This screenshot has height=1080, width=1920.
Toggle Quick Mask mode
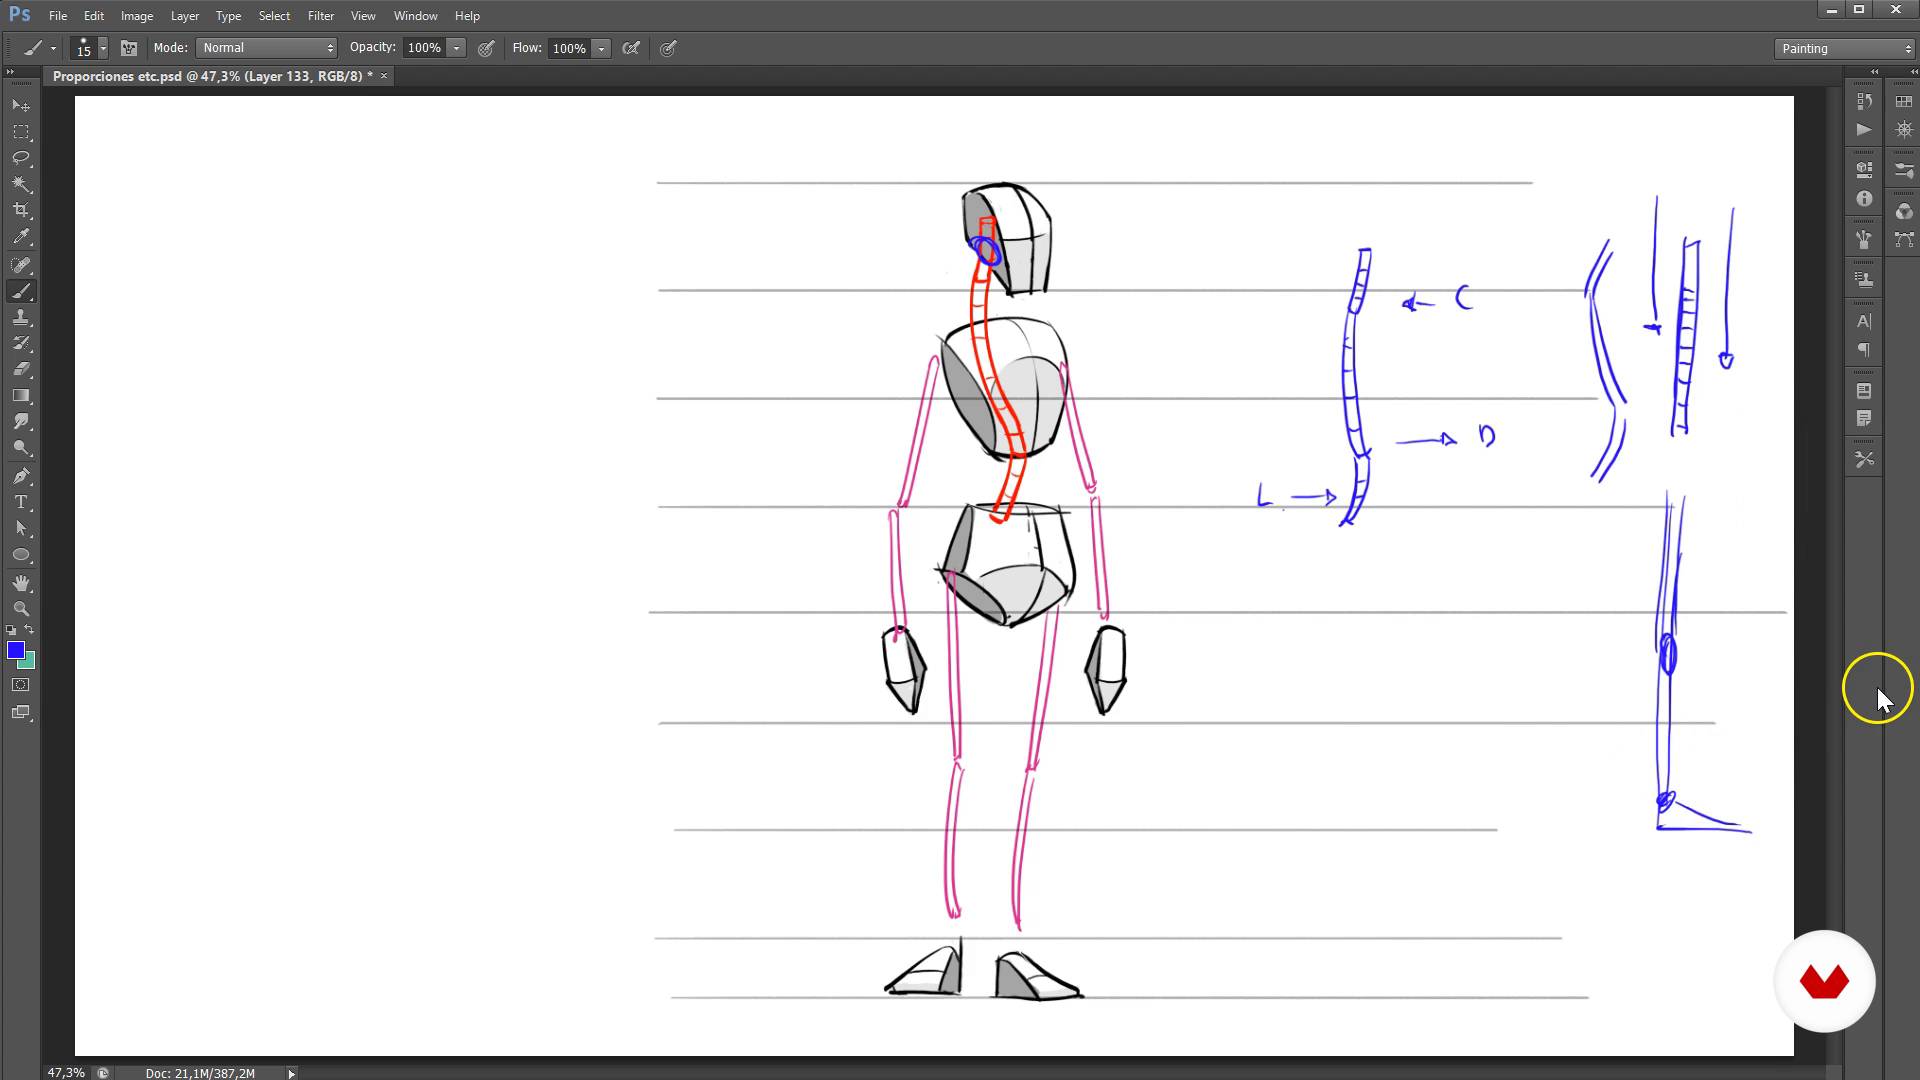tap(21, 685)
